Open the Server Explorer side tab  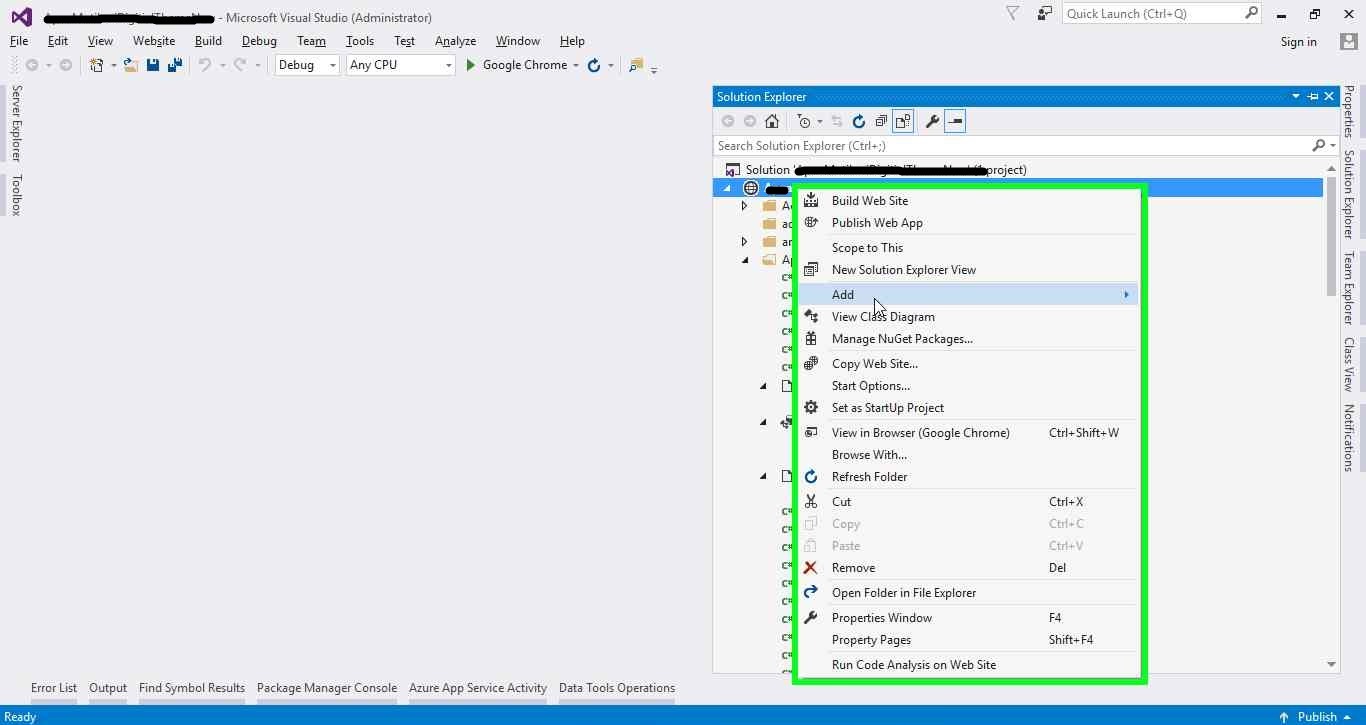coord(16,123)
